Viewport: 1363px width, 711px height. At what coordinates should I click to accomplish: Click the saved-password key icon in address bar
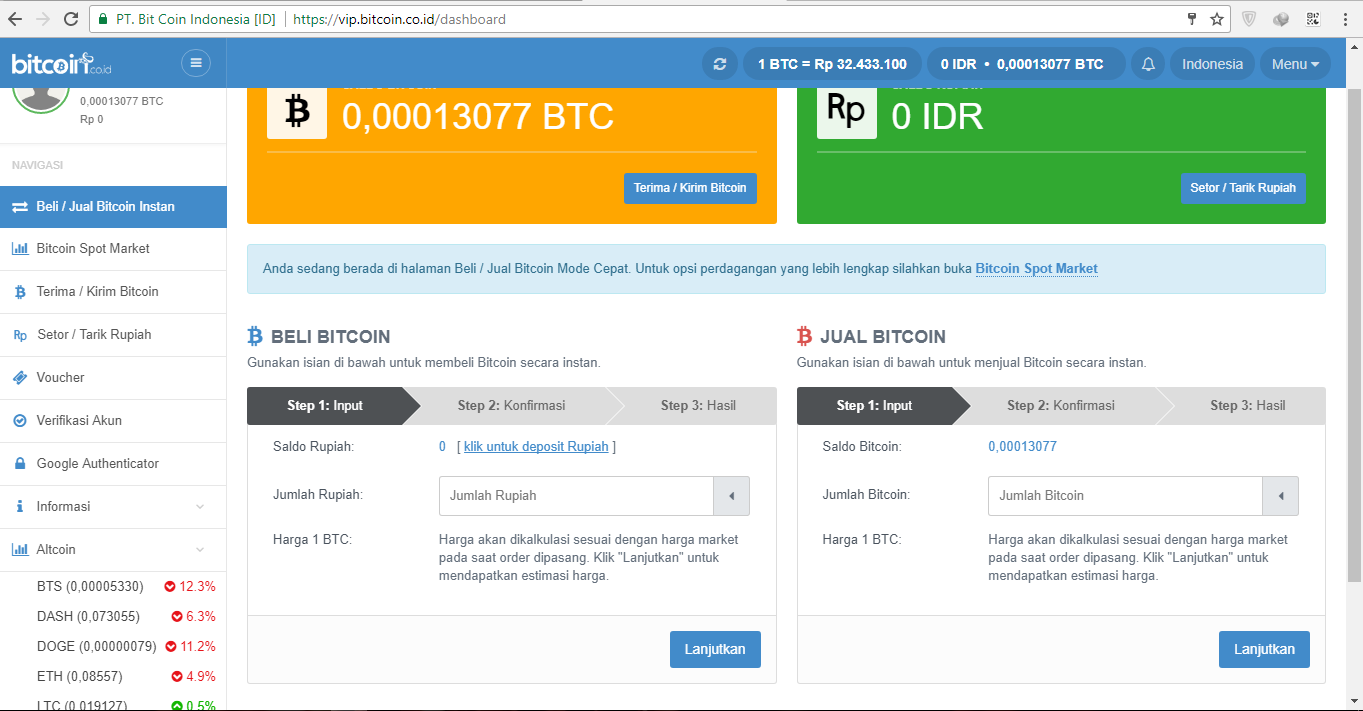[1191, 19]
